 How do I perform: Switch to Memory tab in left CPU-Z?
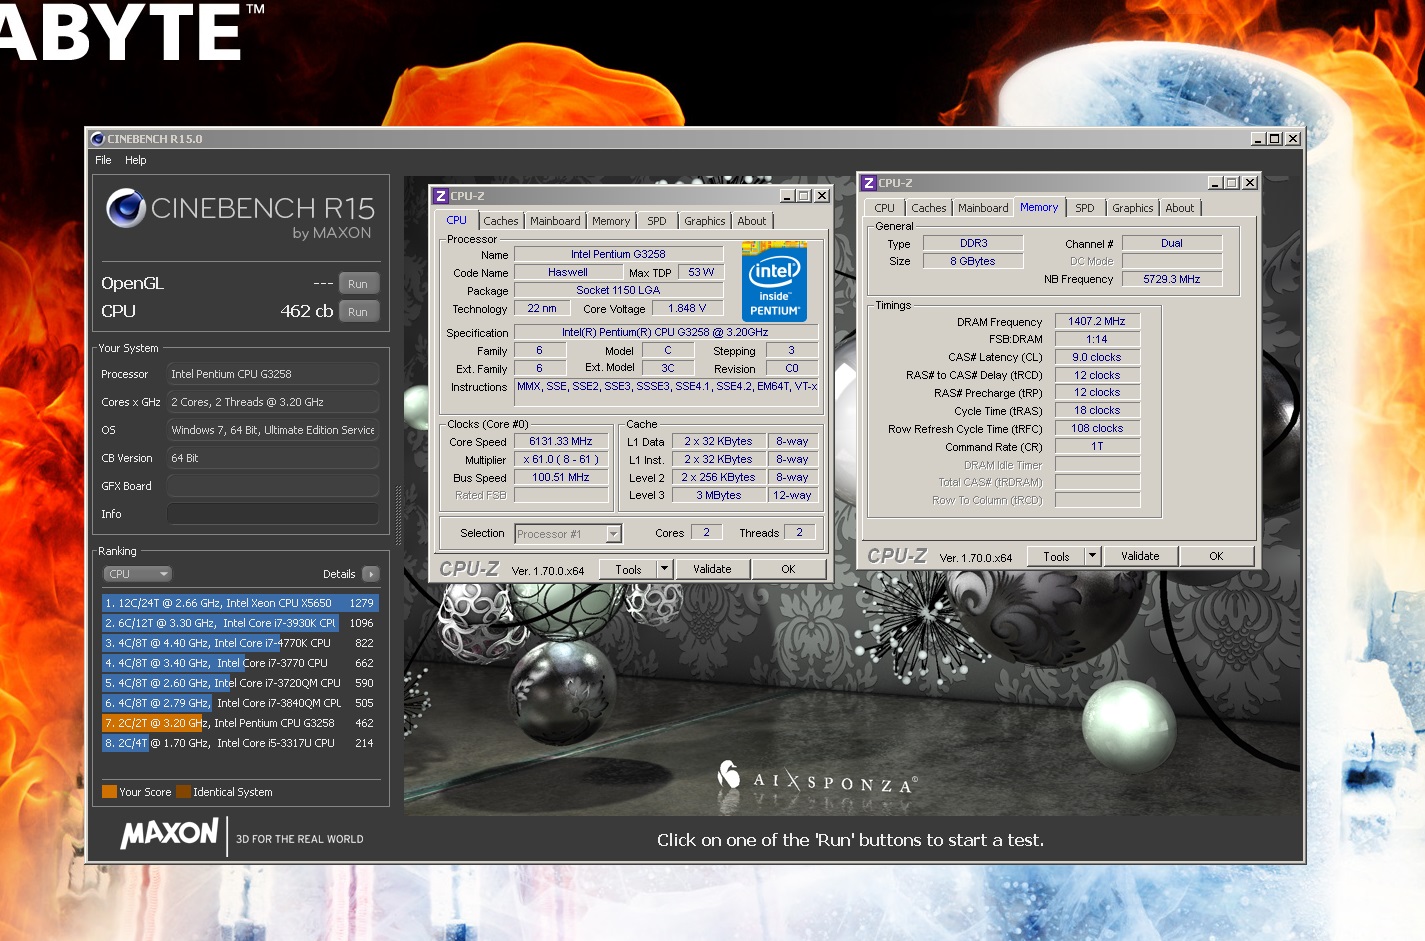pos(611,221)
